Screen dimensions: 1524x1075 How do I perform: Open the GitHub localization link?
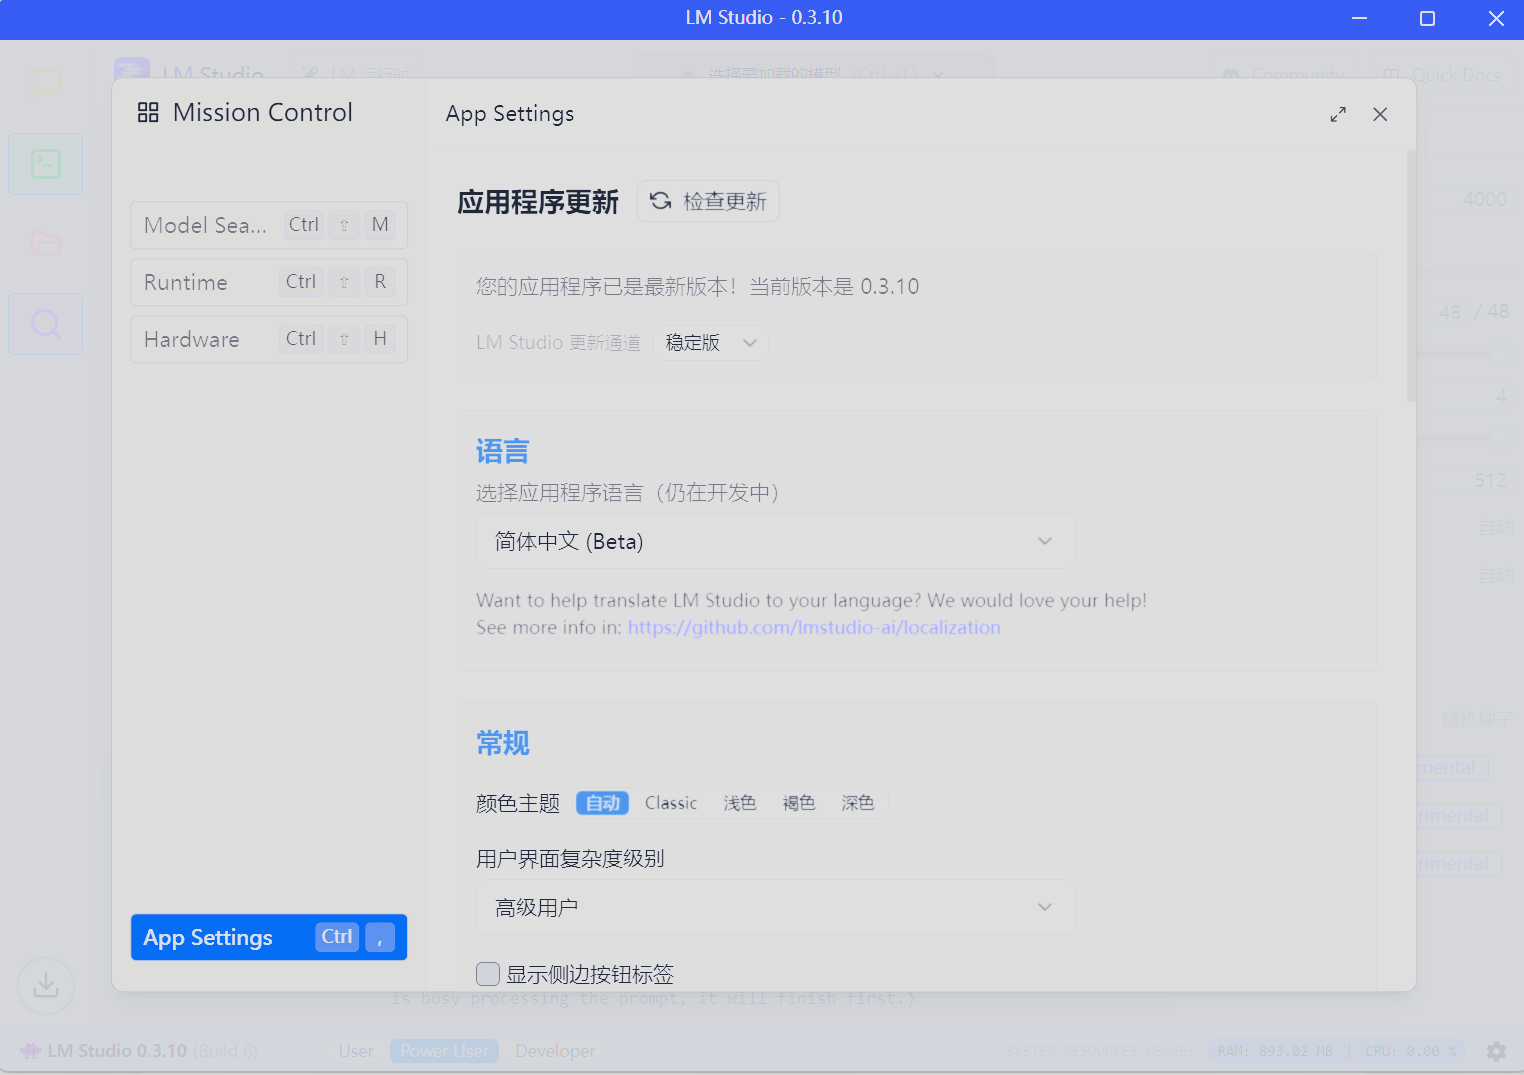pos(814,627)
